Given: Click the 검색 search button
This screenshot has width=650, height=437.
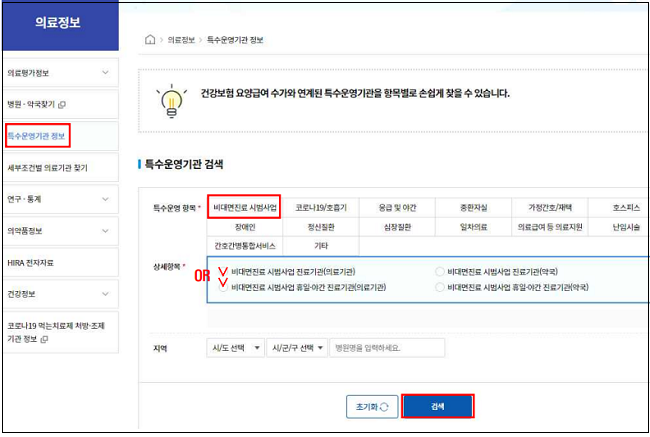Looking at the screenshot, I should click(437, 406).
